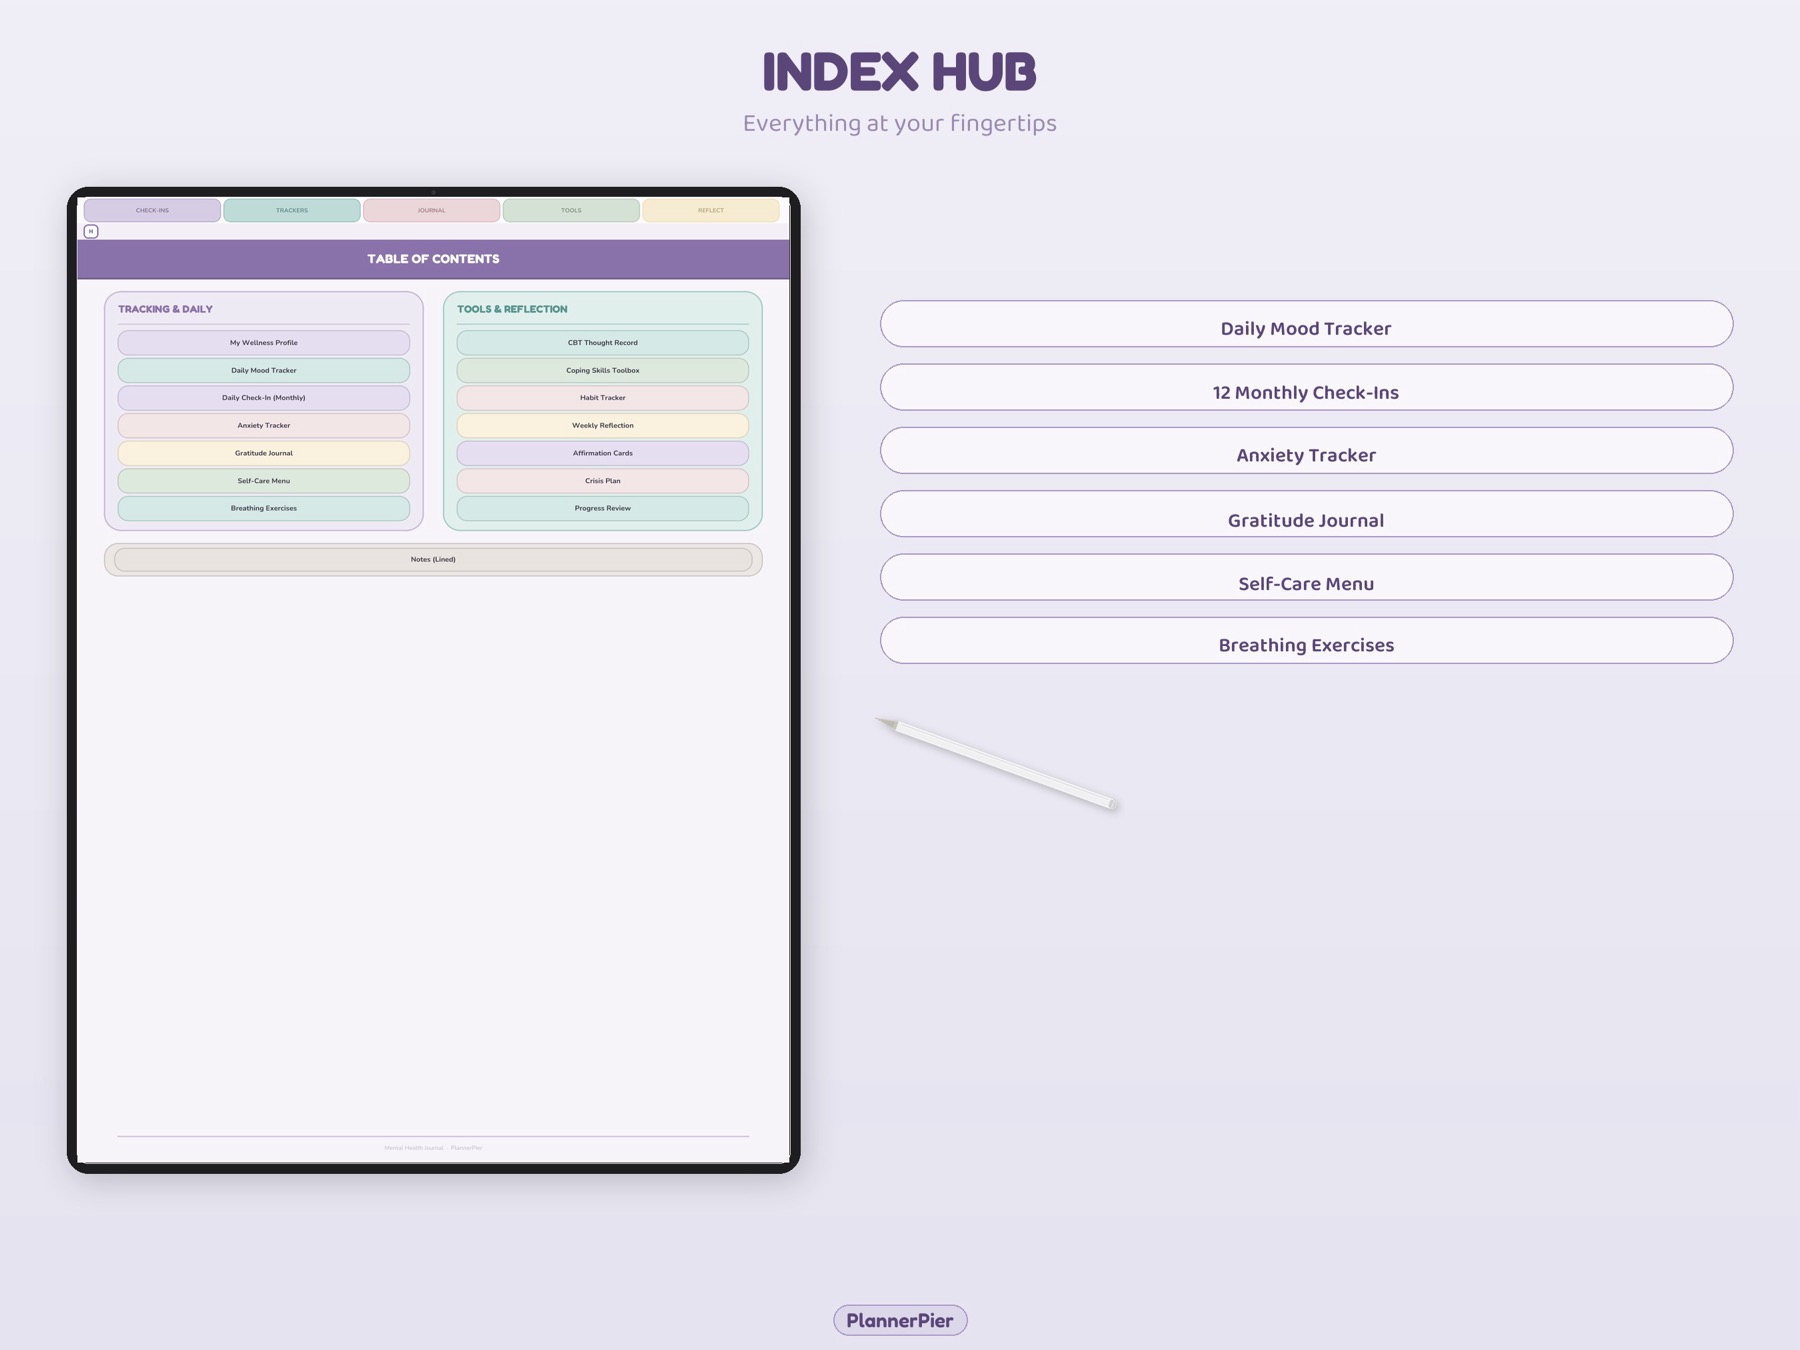Click the H home icon below the tabs
The height and width of the screenshot is (1350, 1800).
pos(91,230)
